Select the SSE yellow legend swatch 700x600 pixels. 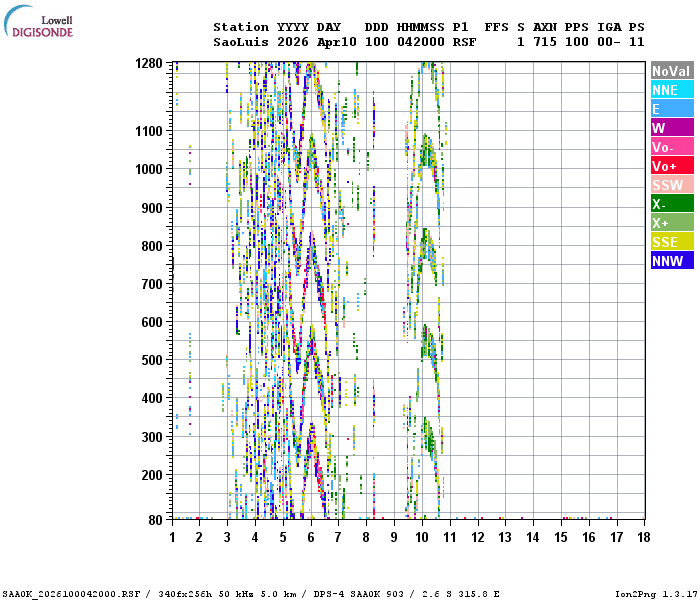671,242
